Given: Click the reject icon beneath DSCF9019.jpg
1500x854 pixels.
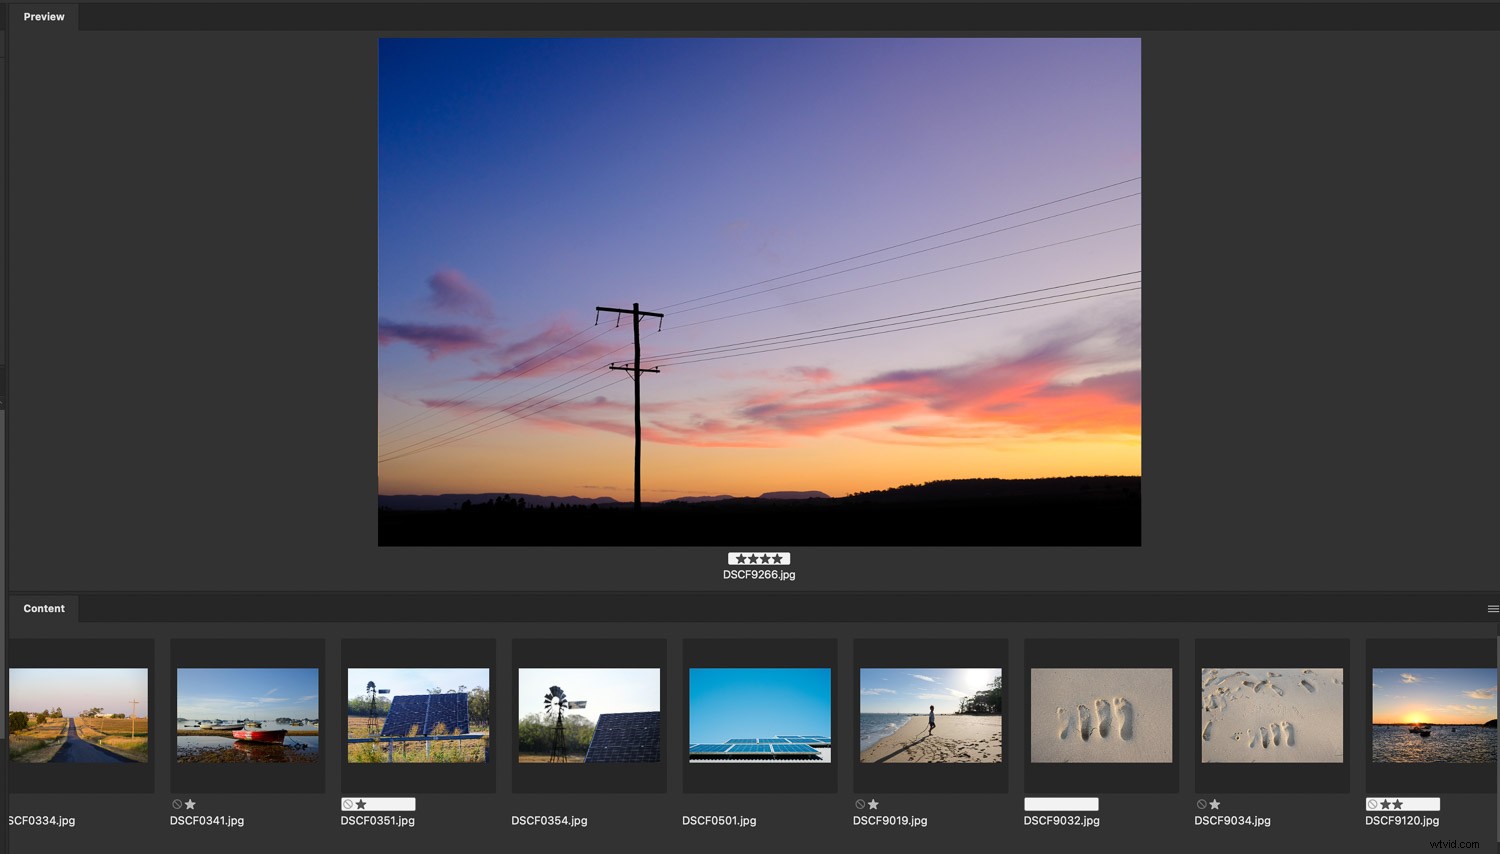Looking at the screenshot, I should [860, 804].
